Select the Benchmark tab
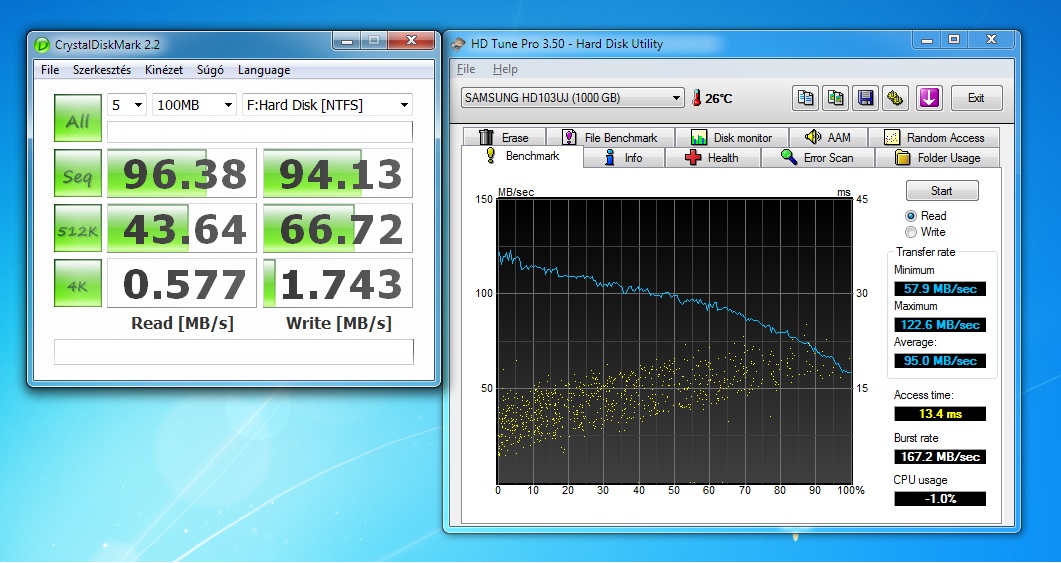Viewport: 1061px width, 563px height. (522, 156)
